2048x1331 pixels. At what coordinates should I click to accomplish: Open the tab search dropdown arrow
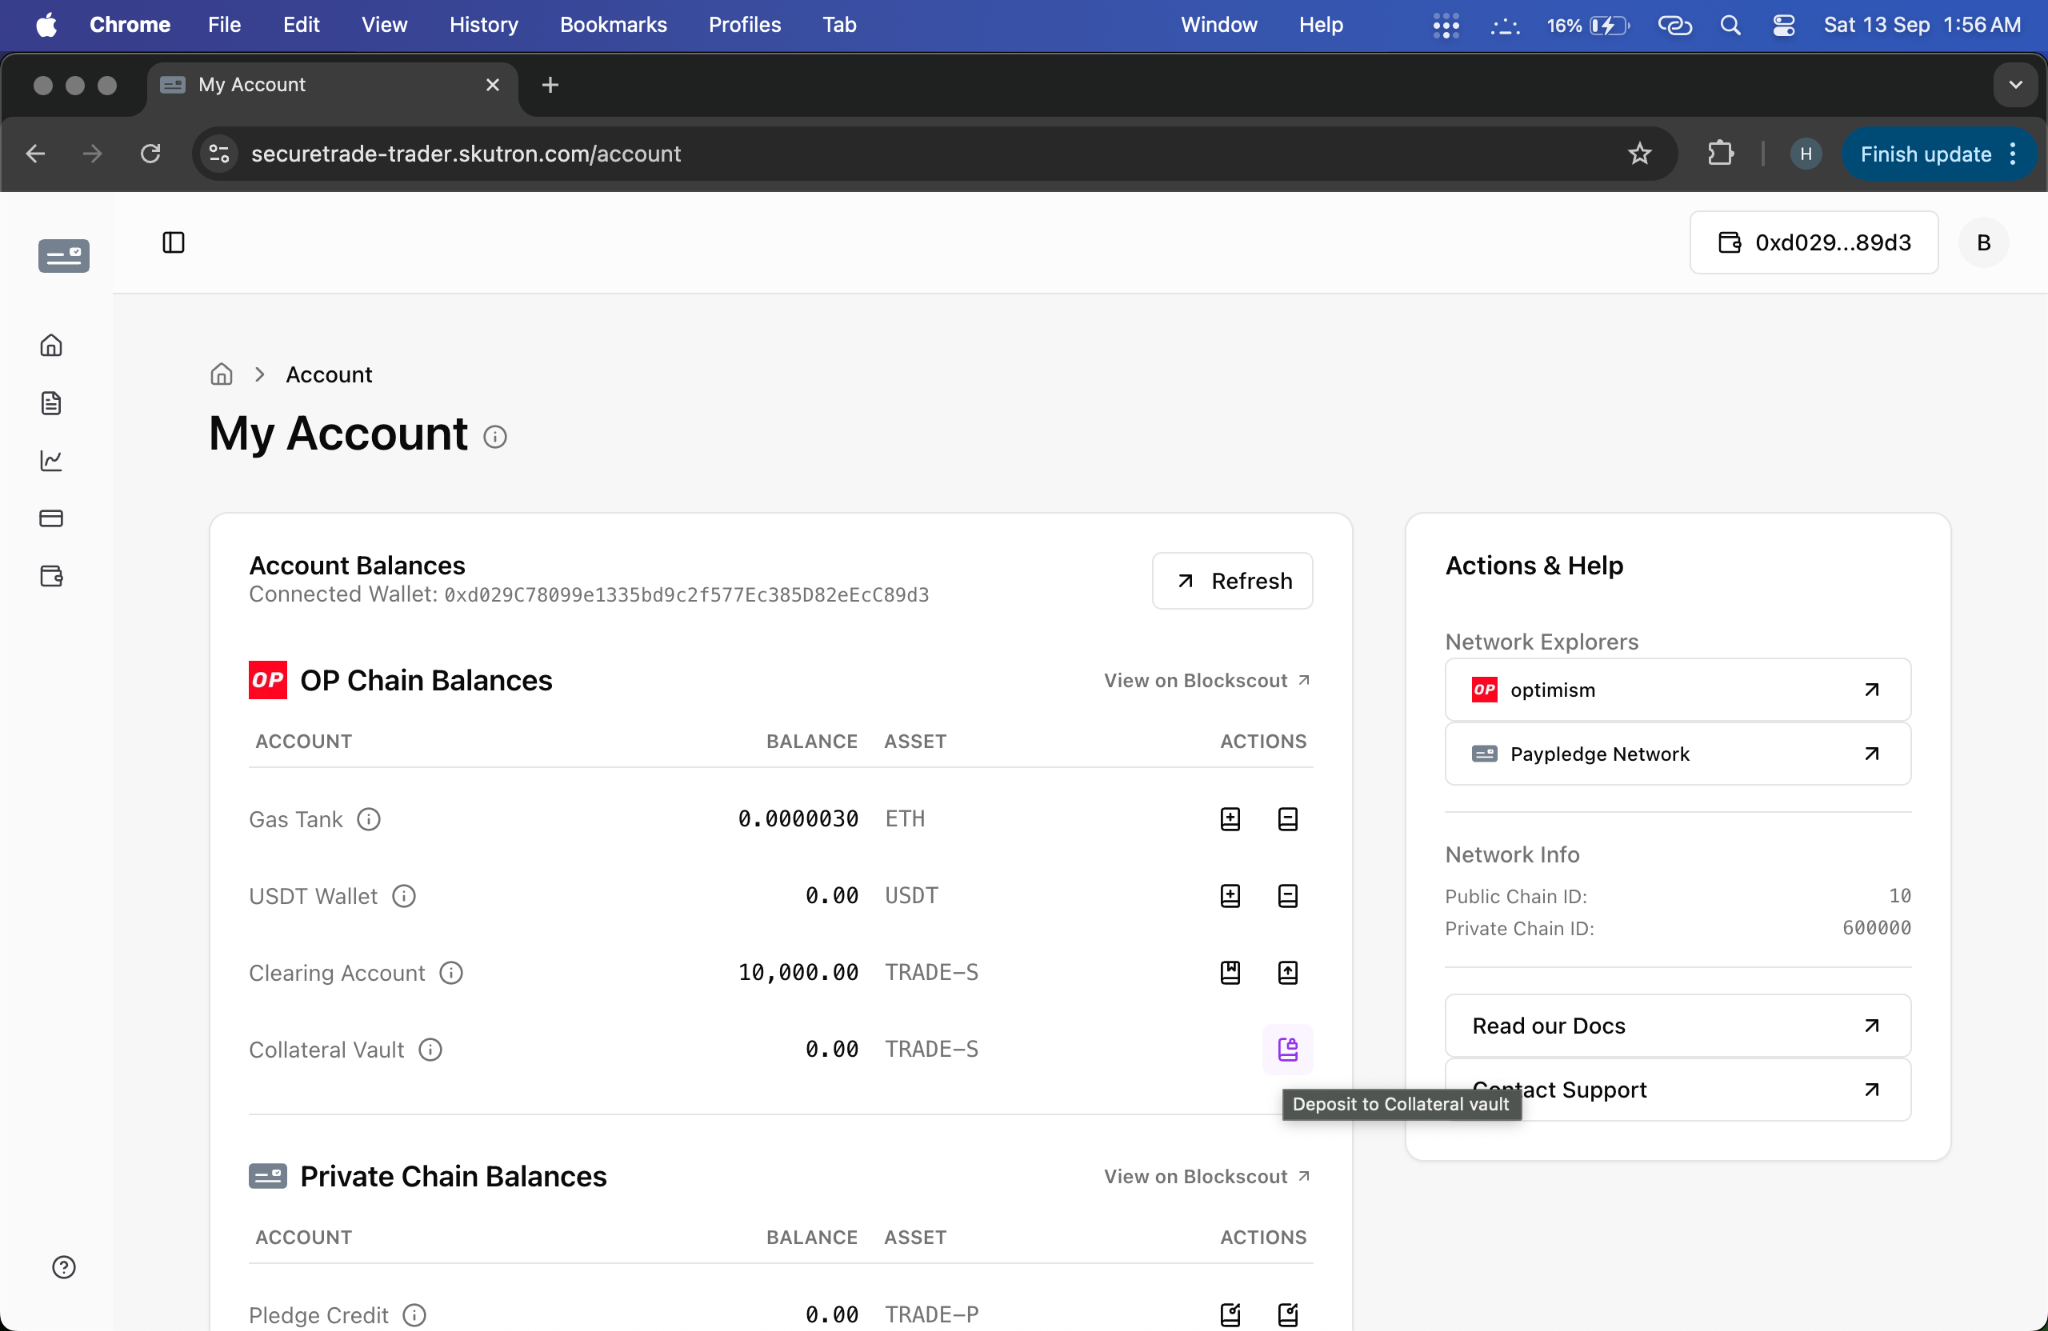[2015, 85]
